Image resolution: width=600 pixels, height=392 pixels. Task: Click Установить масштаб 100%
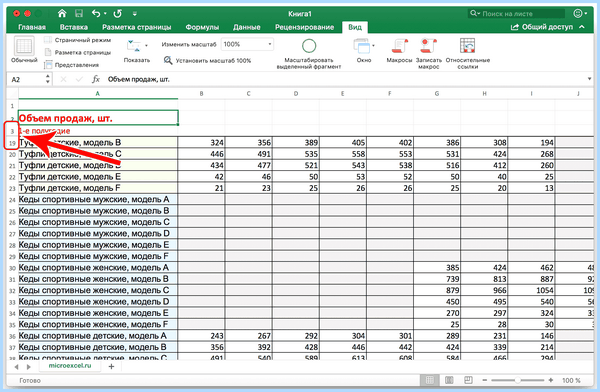pos(207,60)
